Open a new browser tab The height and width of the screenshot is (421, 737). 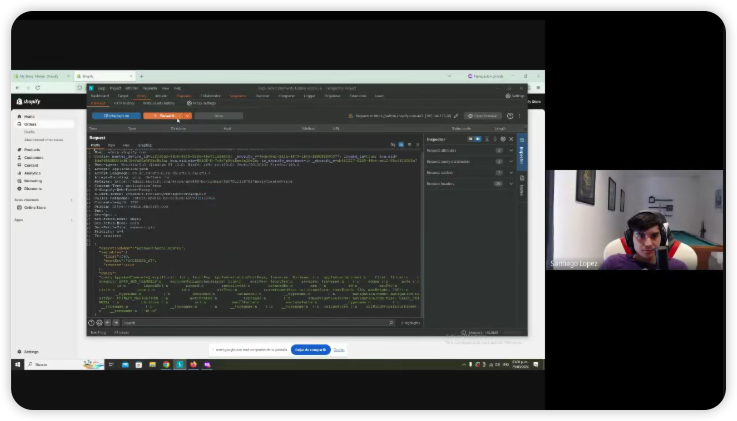(x=141, y=76)
